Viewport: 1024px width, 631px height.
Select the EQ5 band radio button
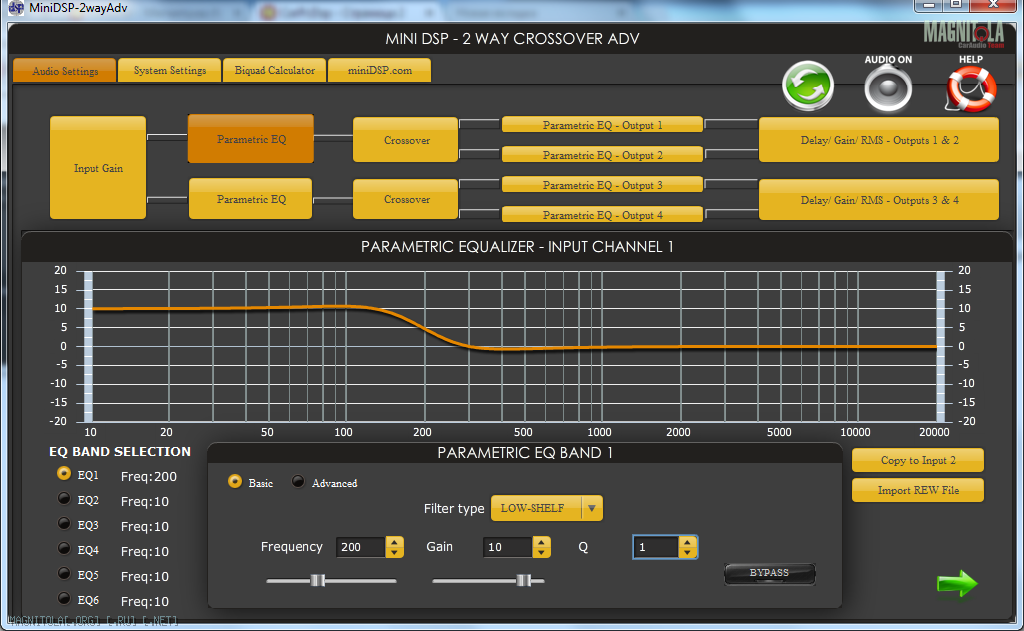63,573
